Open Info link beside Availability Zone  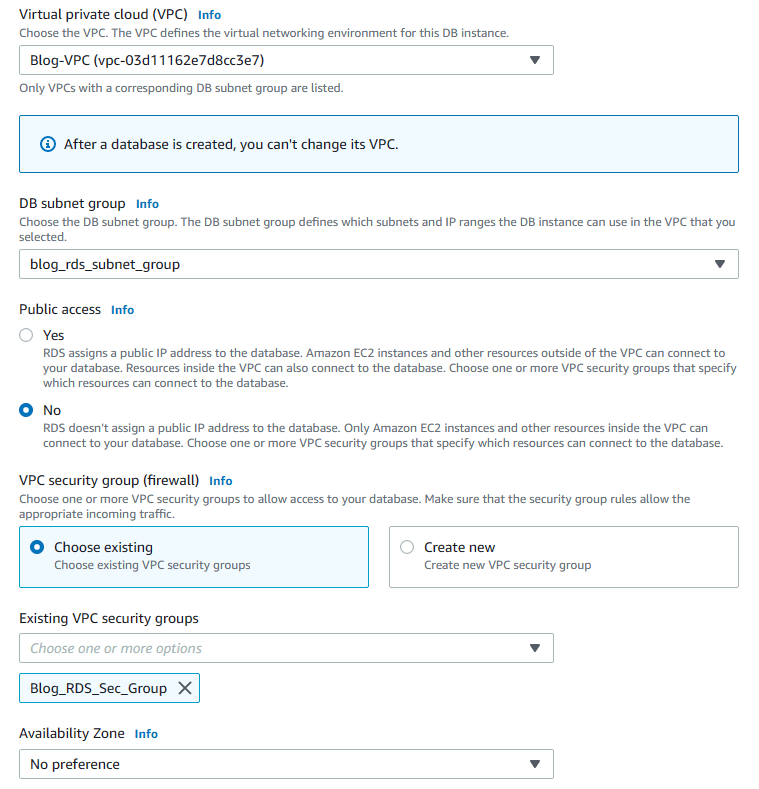pyautogui.click(x=146, y=733)
